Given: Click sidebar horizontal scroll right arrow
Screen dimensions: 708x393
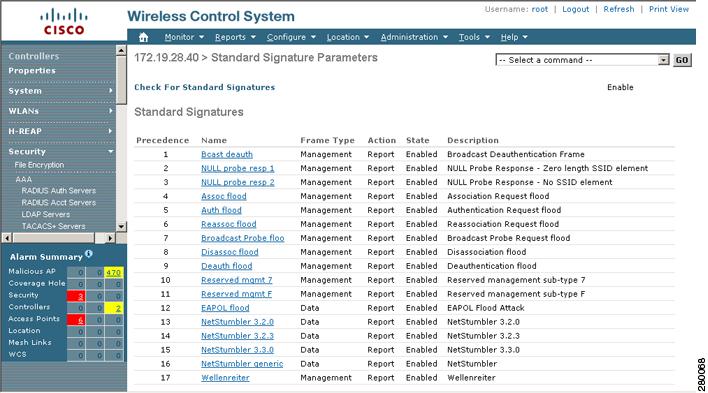Looking at the screenshot, I should (110, 238).
